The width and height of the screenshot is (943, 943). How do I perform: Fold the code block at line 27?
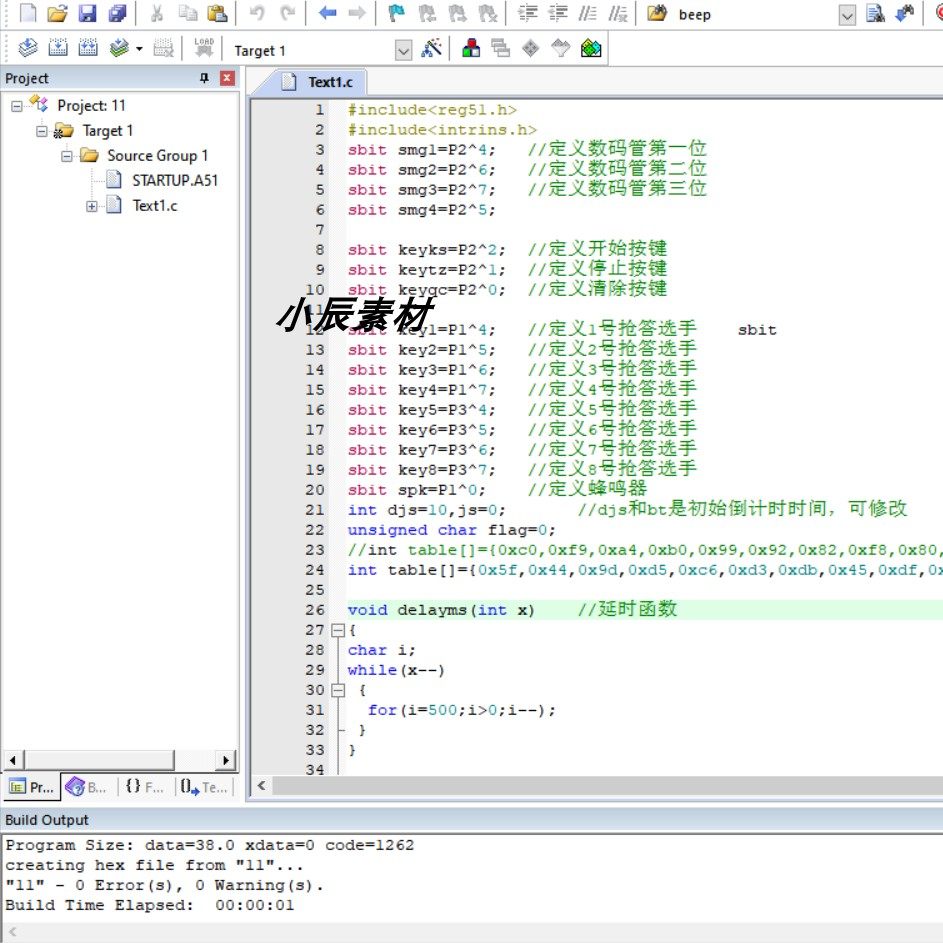pos(338,630)
